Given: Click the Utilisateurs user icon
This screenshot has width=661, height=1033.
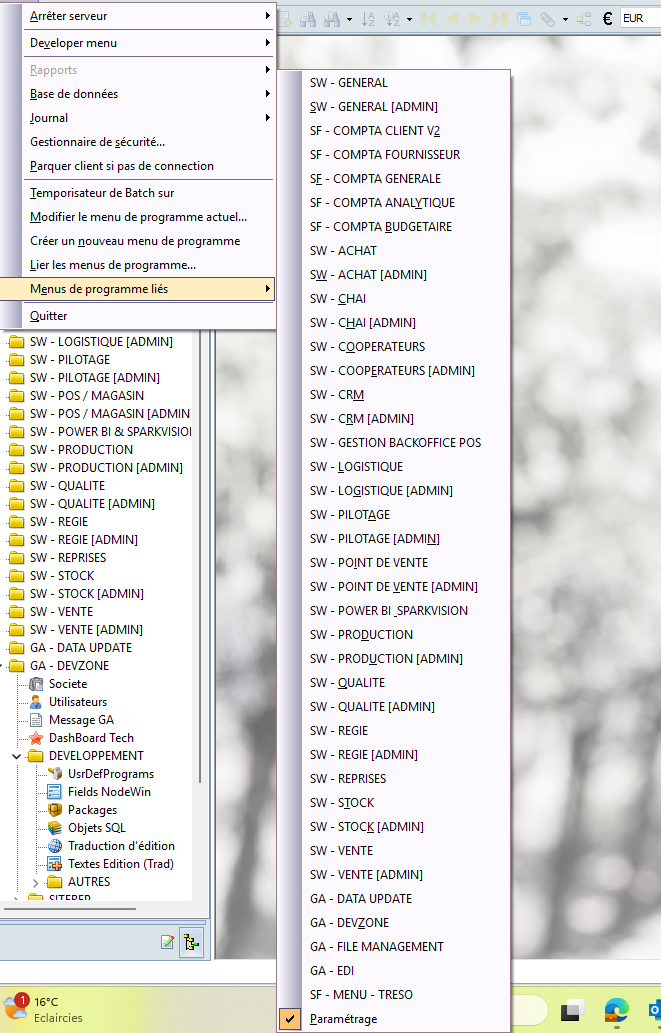Looking at the screenshot, I should 37,702.
